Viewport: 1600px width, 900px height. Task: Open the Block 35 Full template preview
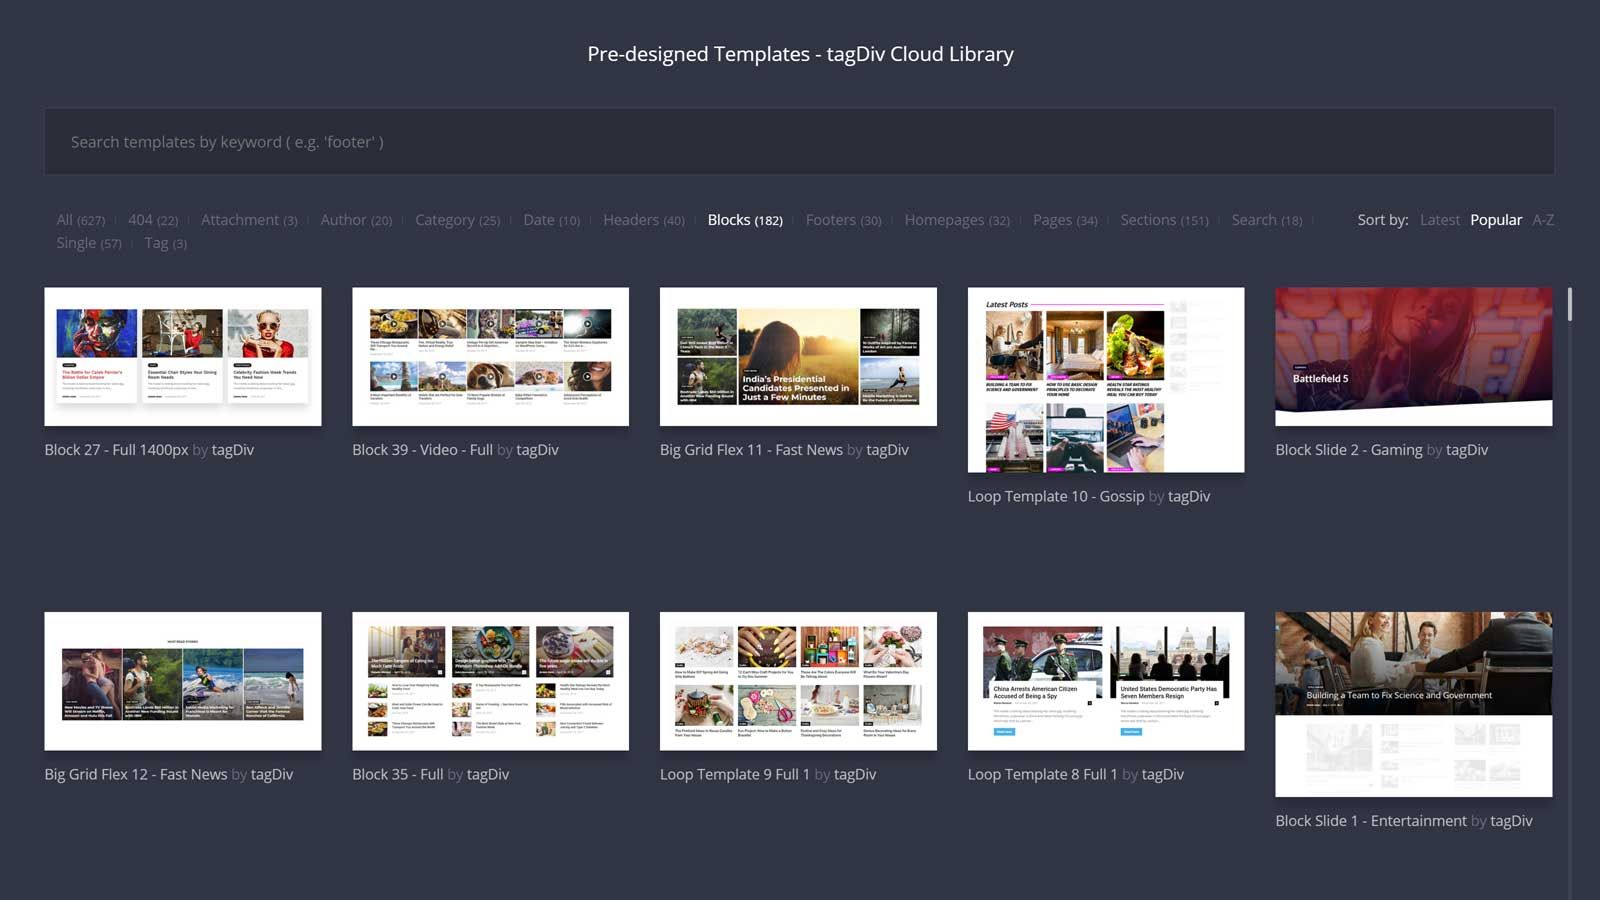[x=490, y=681]
